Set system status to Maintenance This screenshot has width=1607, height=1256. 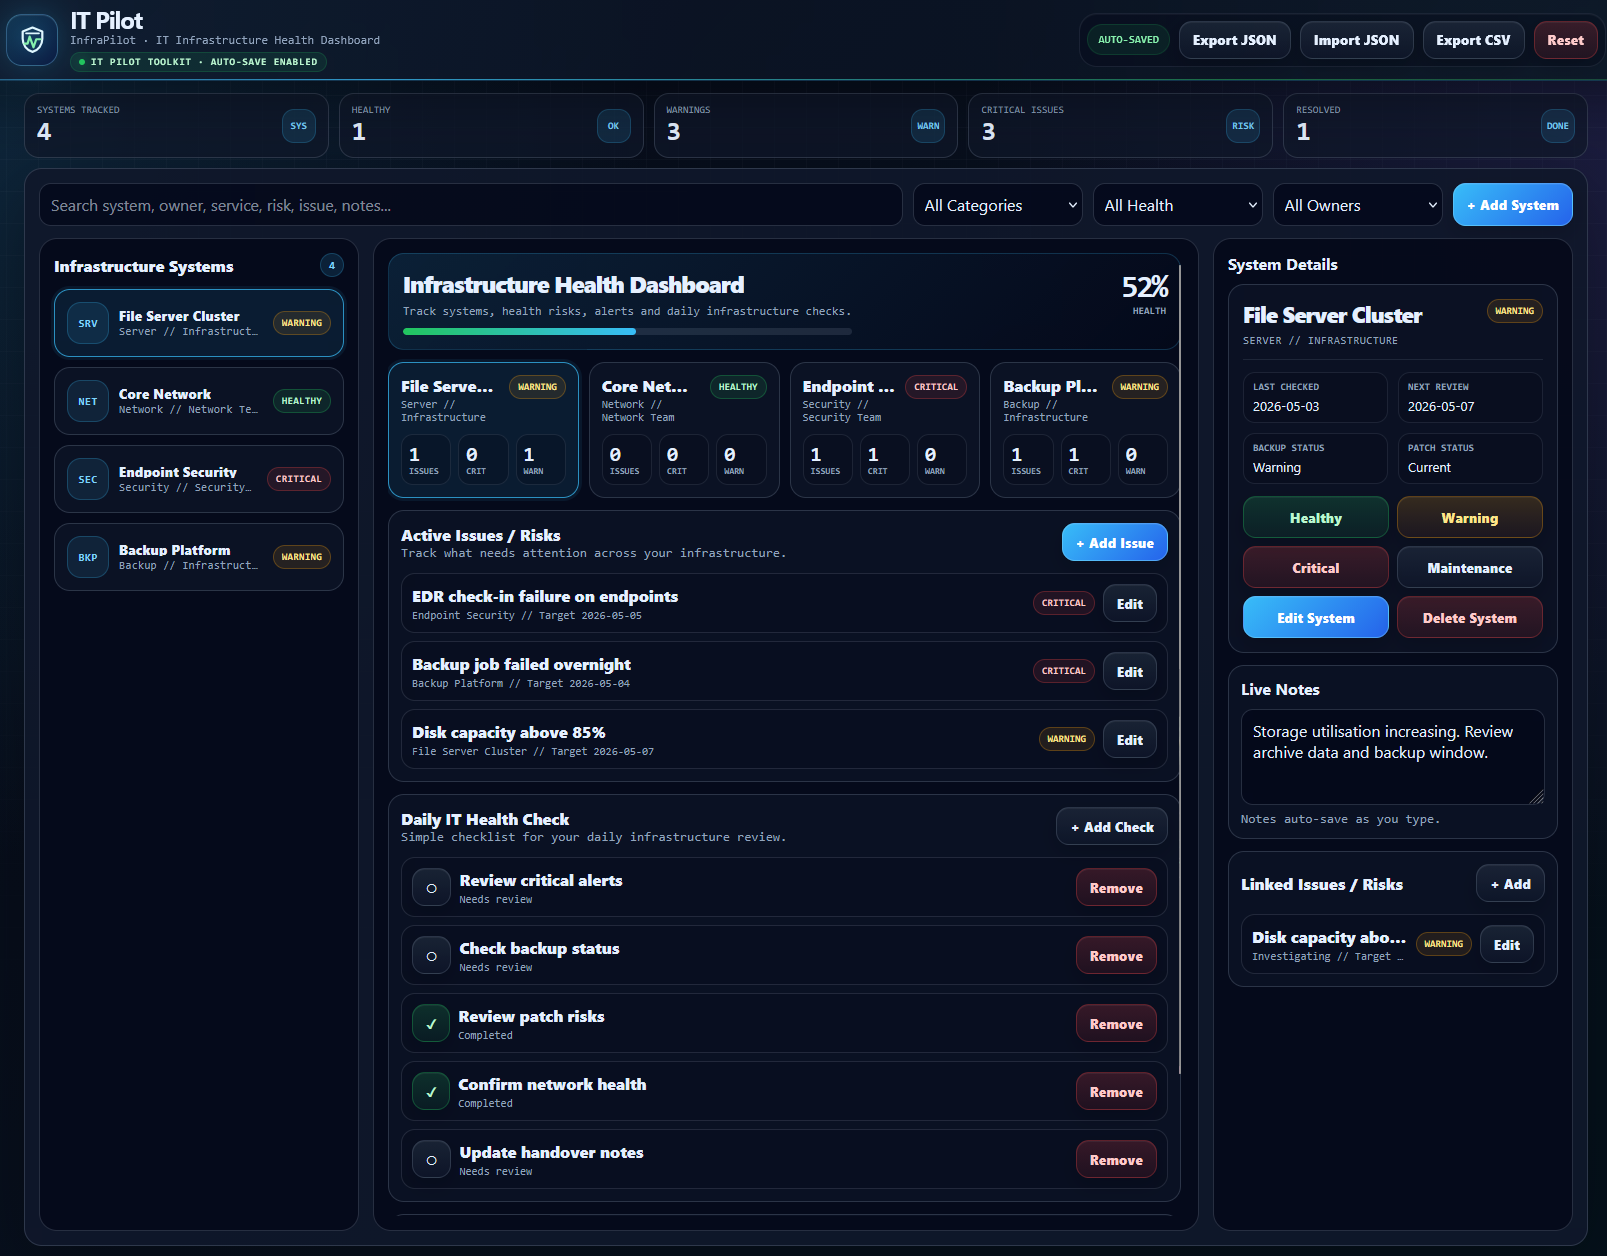tap(1469, 568)
